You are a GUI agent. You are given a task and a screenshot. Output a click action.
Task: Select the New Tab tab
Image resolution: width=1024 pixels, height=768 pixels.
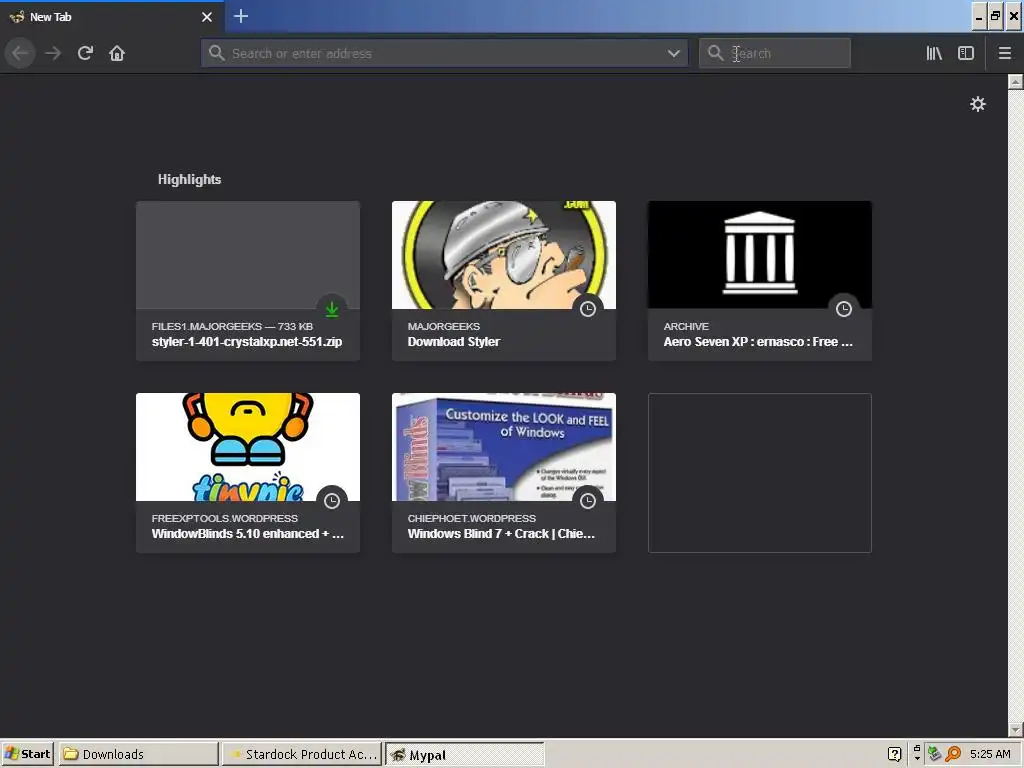coord(111,17)
